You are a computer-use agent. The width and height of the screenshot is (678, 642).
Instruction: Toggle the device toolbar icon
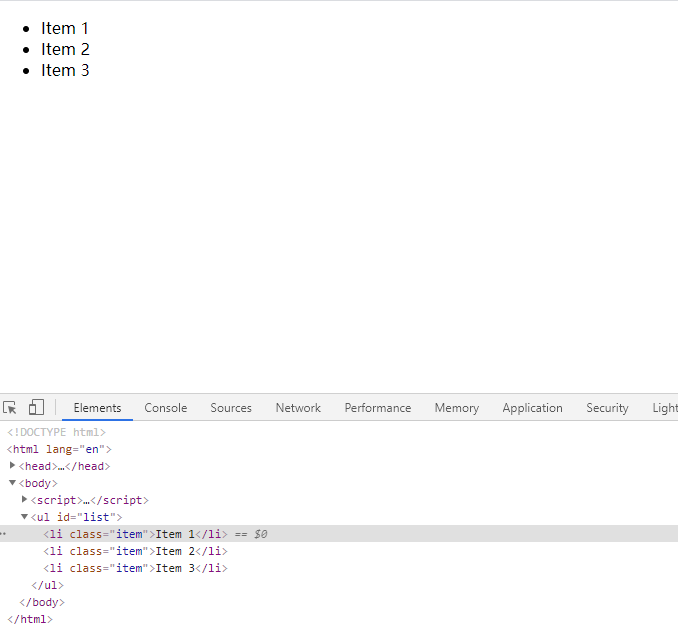coord(36,407)
